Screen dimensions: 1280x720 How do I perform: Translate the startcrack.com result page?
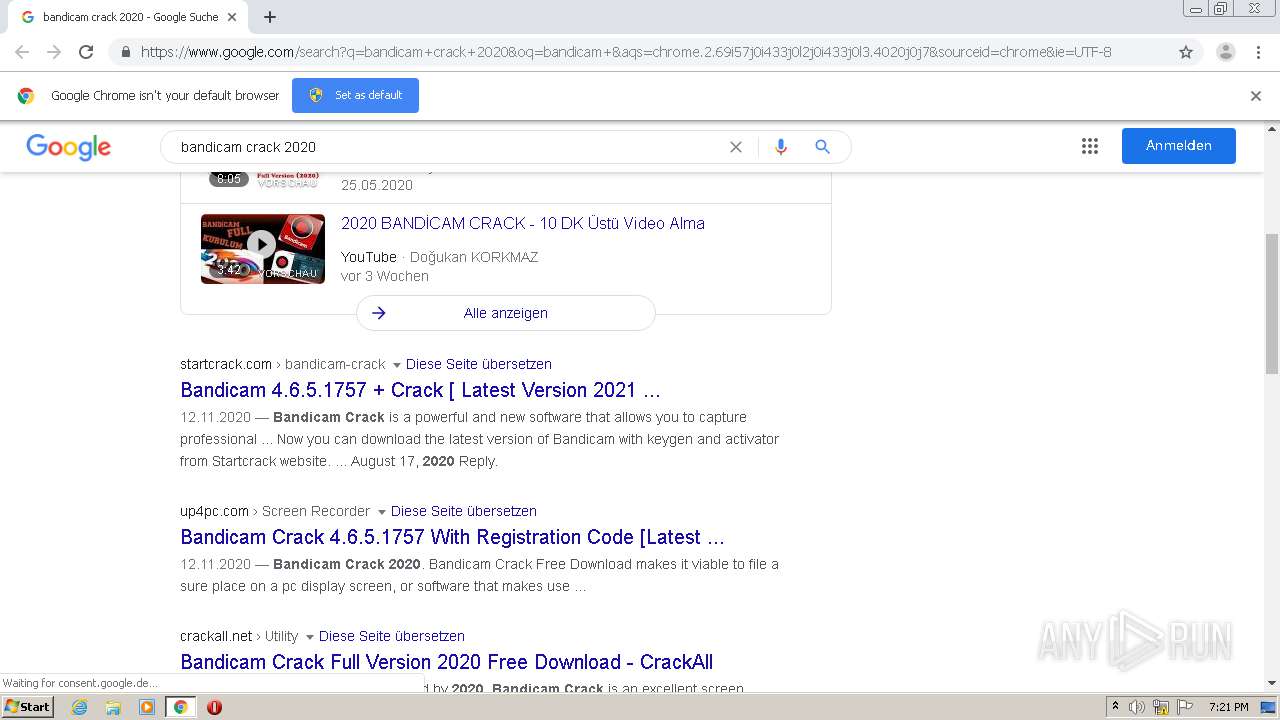pyautogui.click(x=479, y=364)
